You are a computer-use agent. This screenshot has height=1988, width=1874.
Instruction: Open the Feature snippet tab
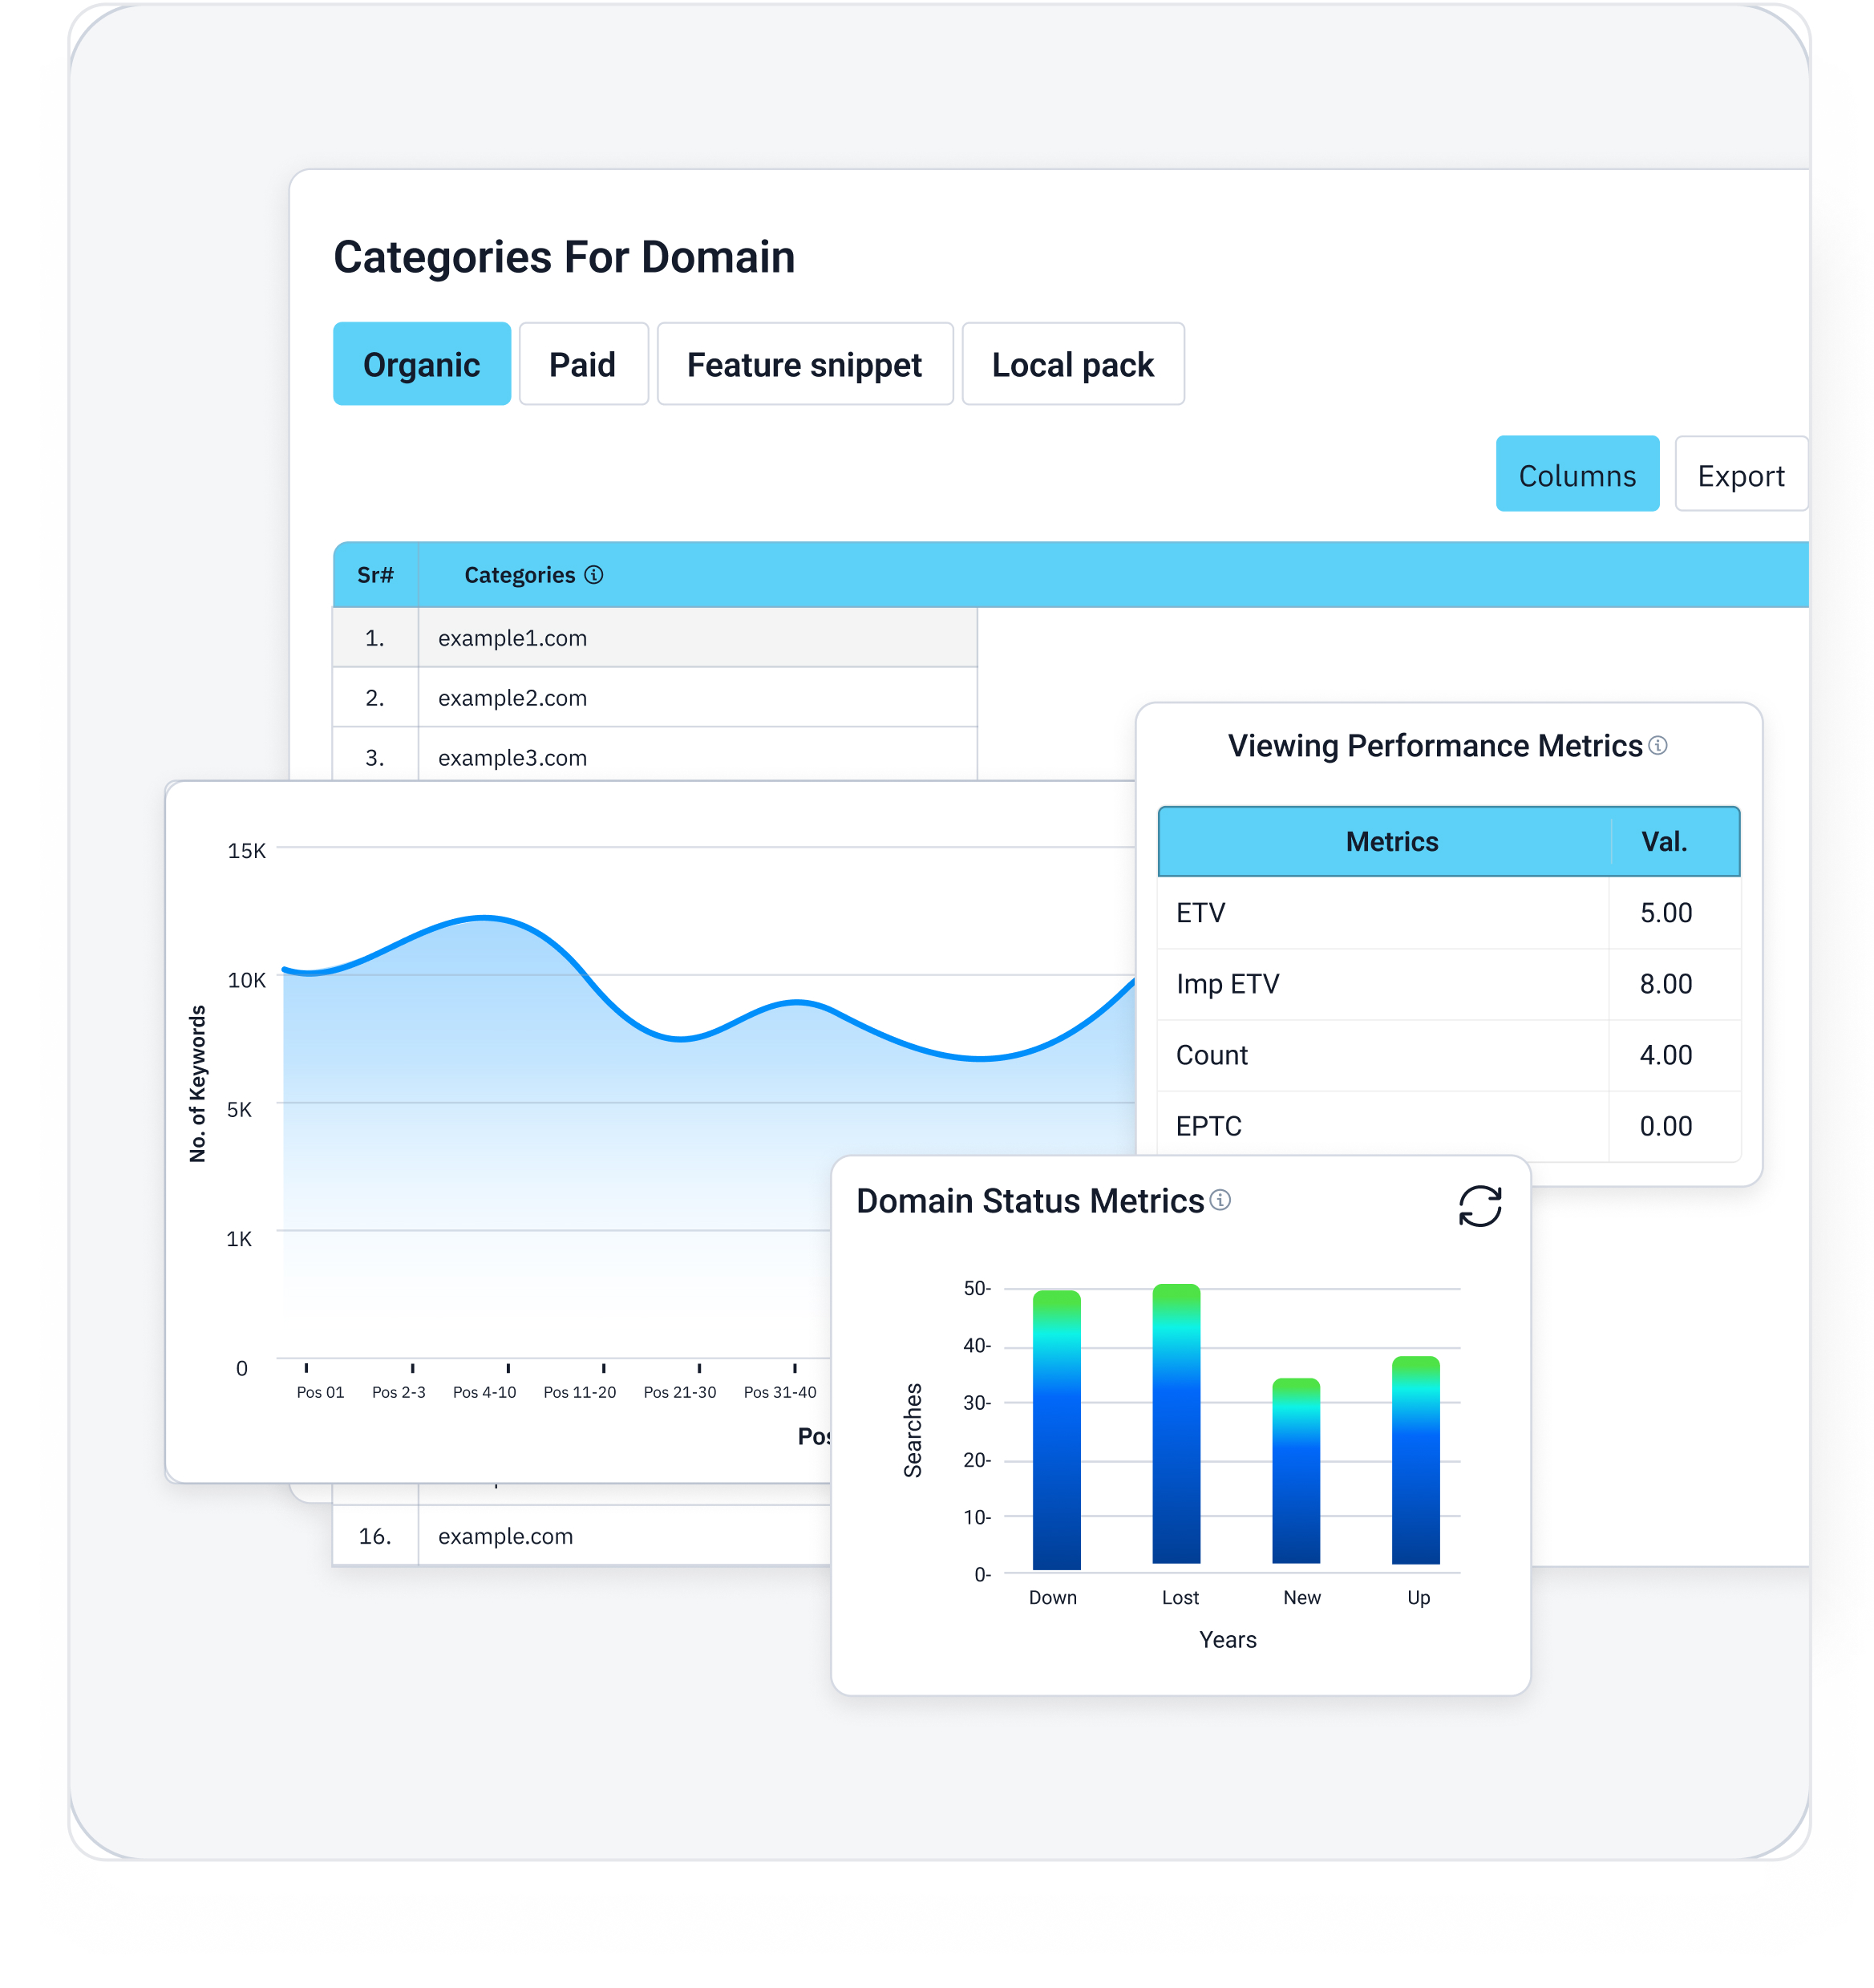point(804,364)
